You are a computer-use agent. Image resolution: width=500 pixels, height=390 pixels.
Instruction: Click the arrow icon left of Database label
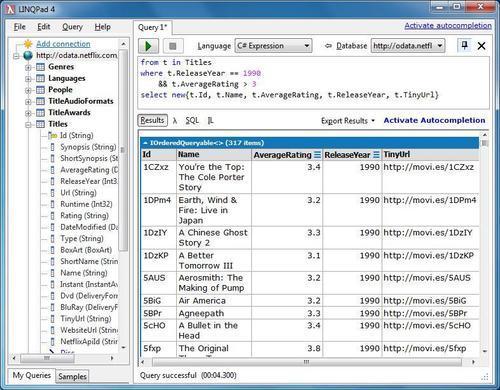(328, 46)
